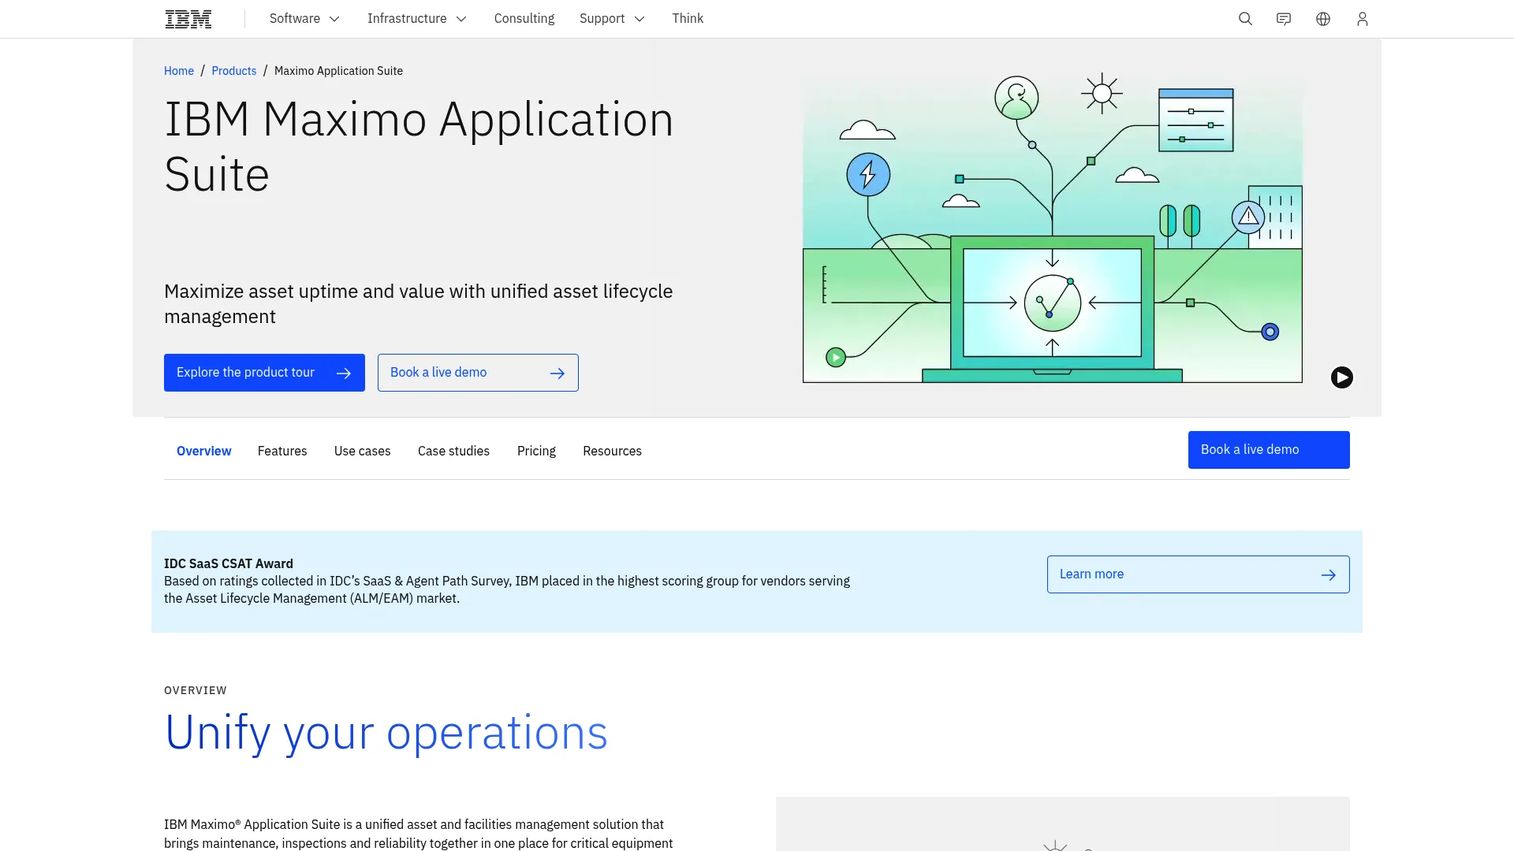The image size is (1514, 851).
Task: Click the Unify your operations heading
Action: point(386,733)
